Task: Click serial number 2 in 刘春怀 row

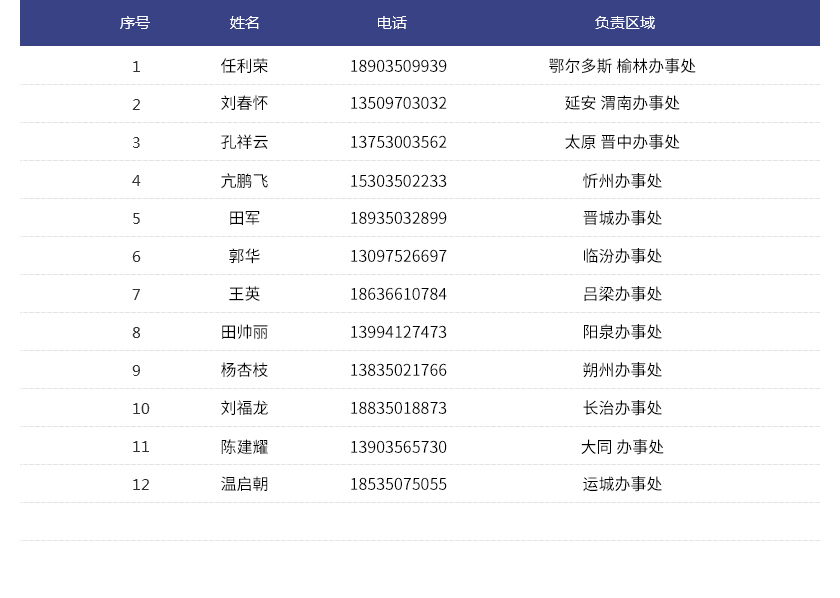Action: coord(137,104)
